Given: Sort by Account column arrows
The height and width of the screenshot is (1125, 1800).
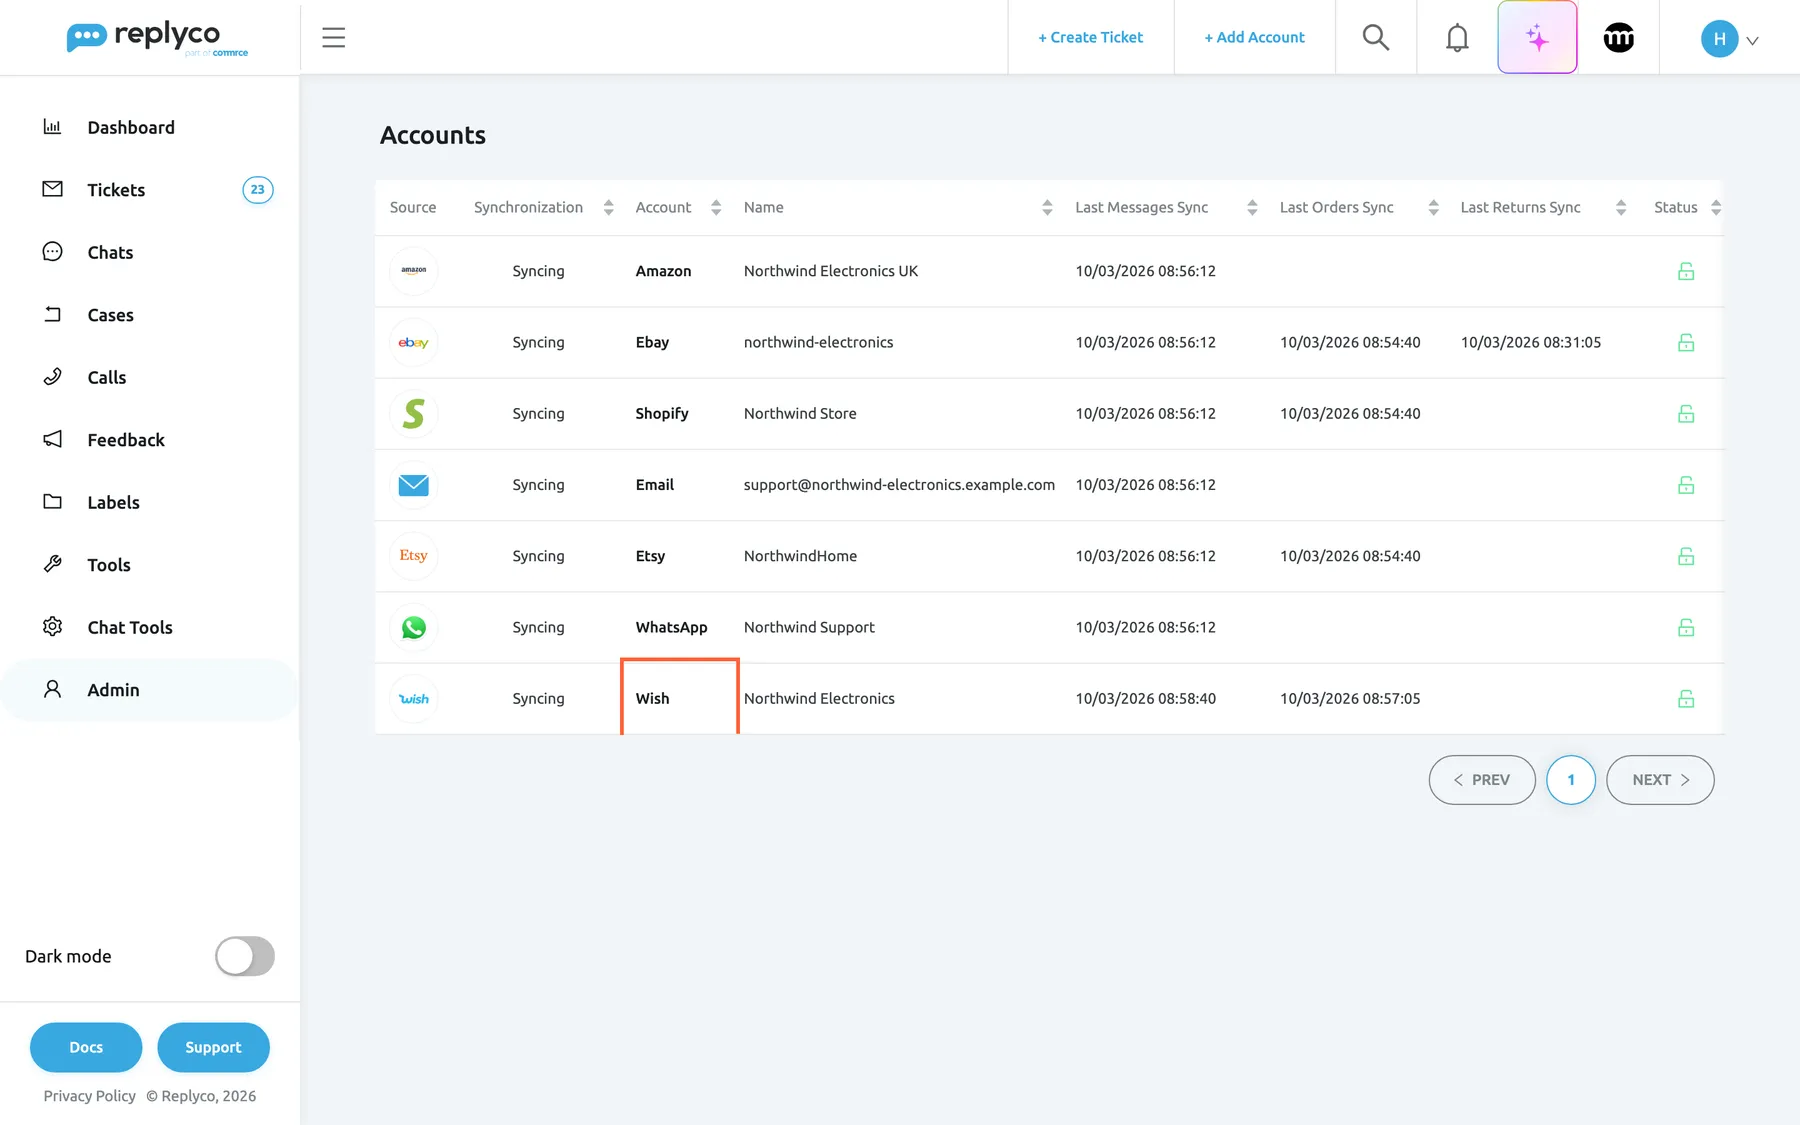Looking at the screenshot, I should tap(716, 207).
